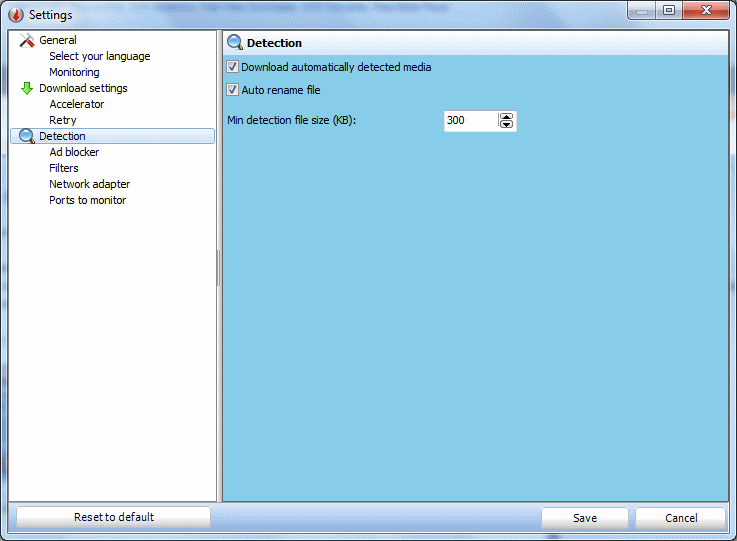Screen dimensions: 737x541
Task: Select the Detection category in the tree
Action: [x=112, y=136]
